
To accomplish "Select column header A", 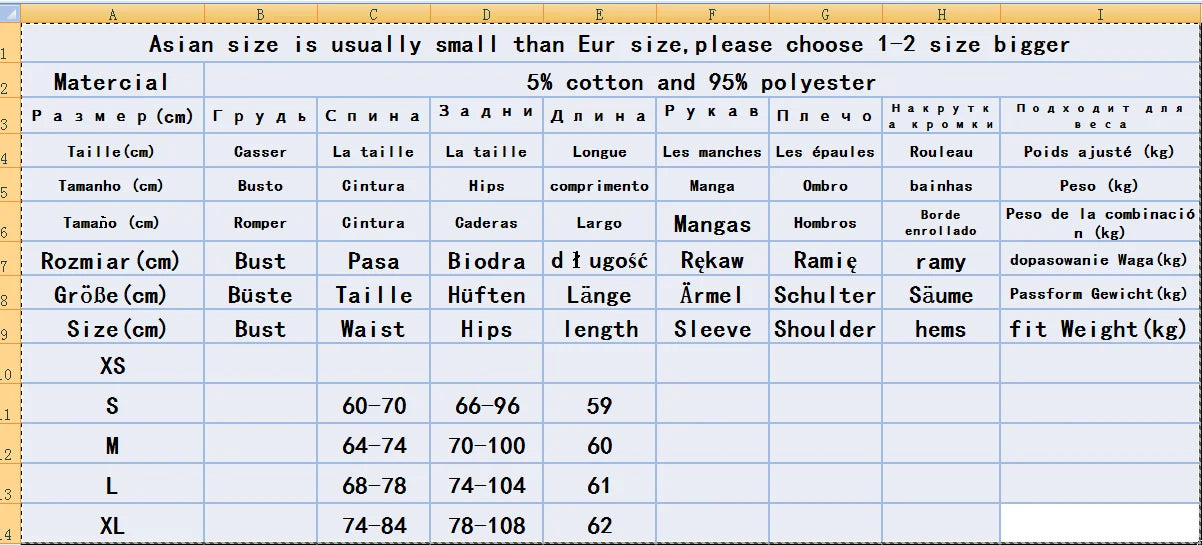I will tap(112, 15).
